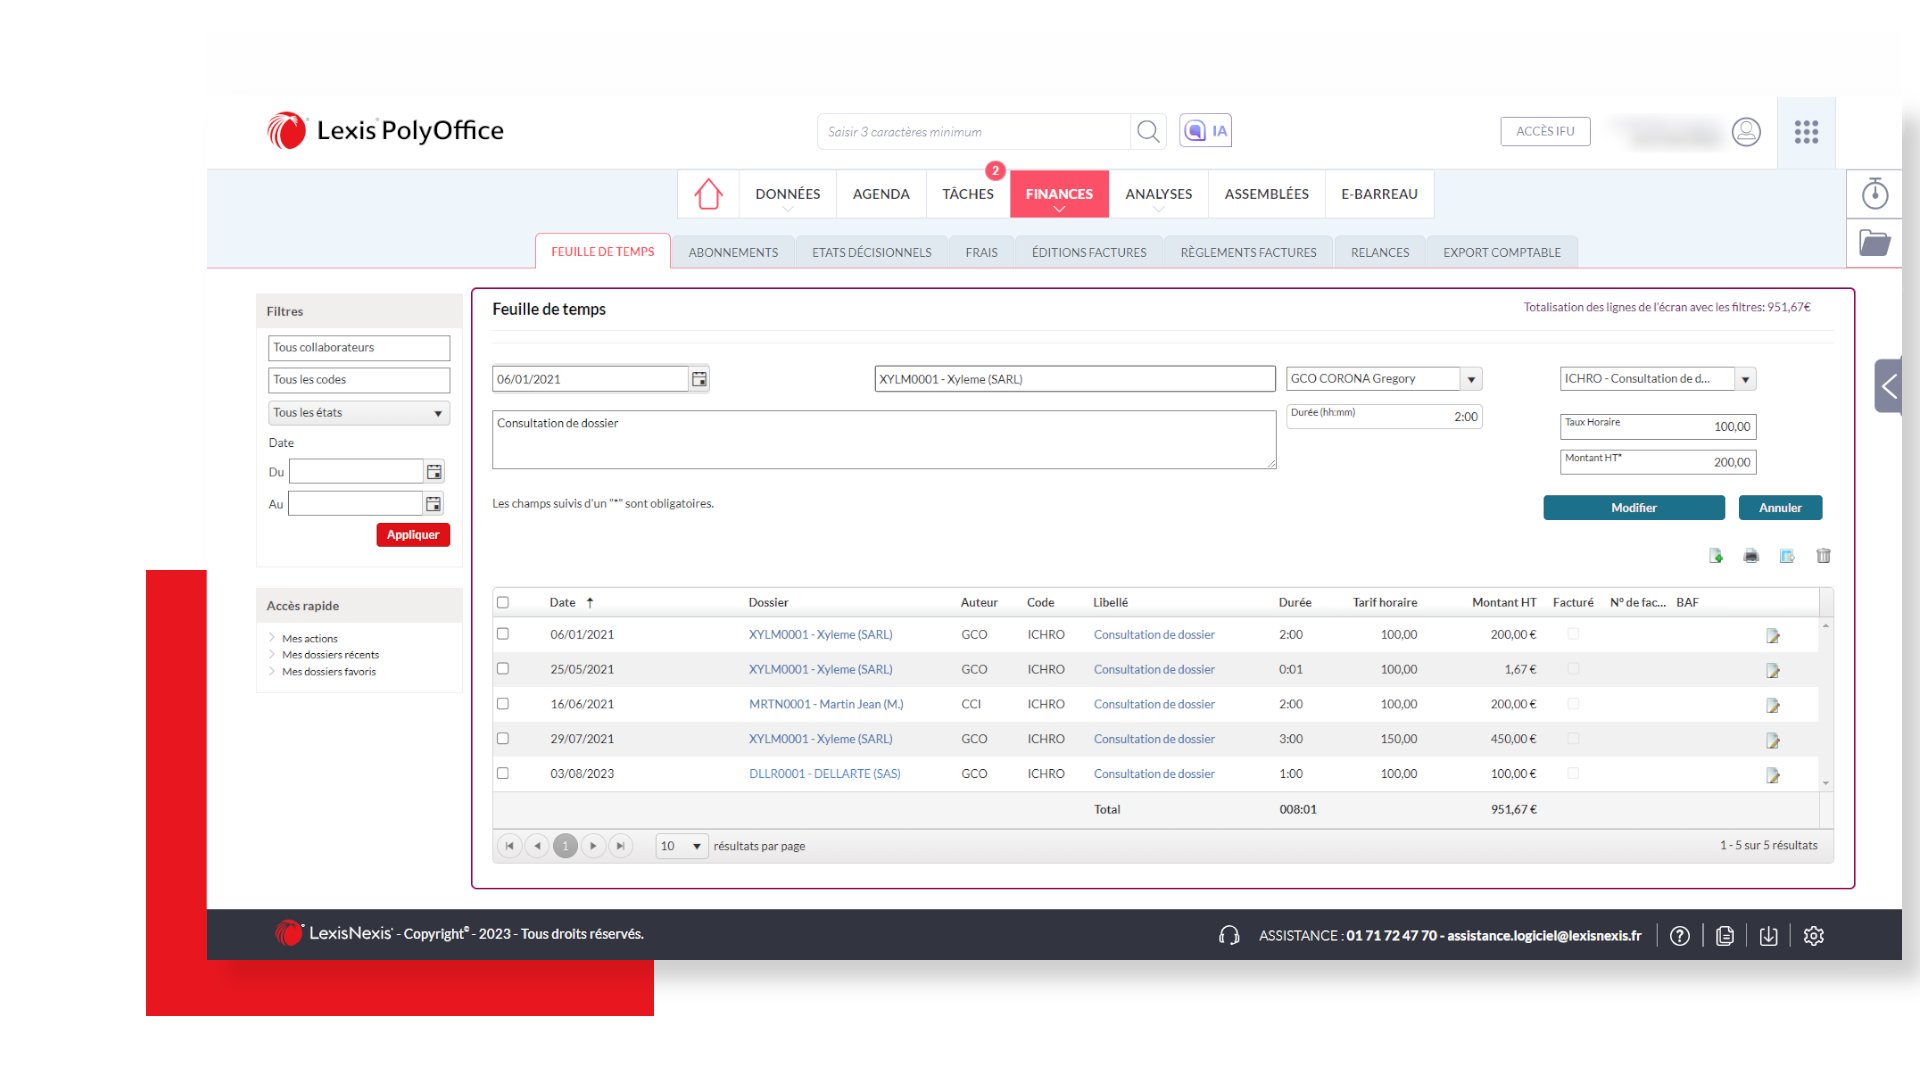Select the 29/07/2021 row checkbox
The width and height of the screenshot is (1920, 1080).
coord(503,739)
